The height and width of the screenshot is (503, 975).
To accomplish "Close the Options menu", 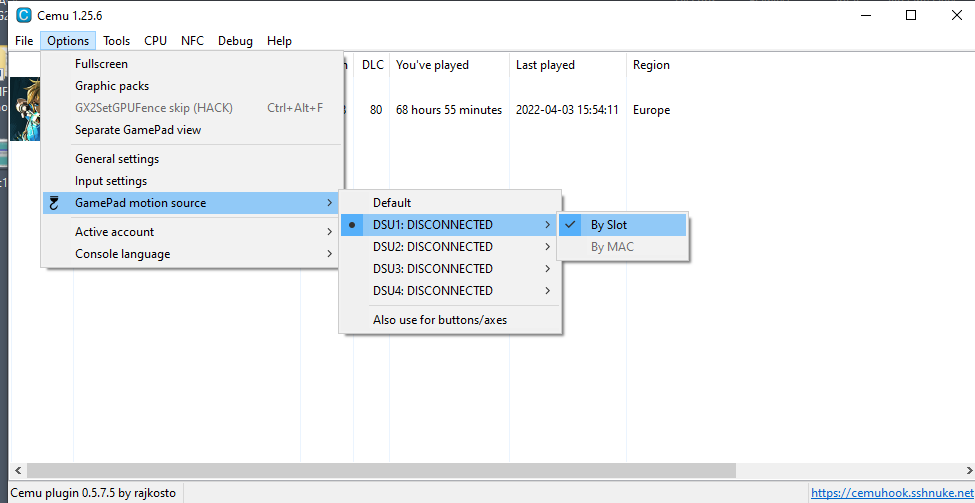I will [x=68, y=41].
